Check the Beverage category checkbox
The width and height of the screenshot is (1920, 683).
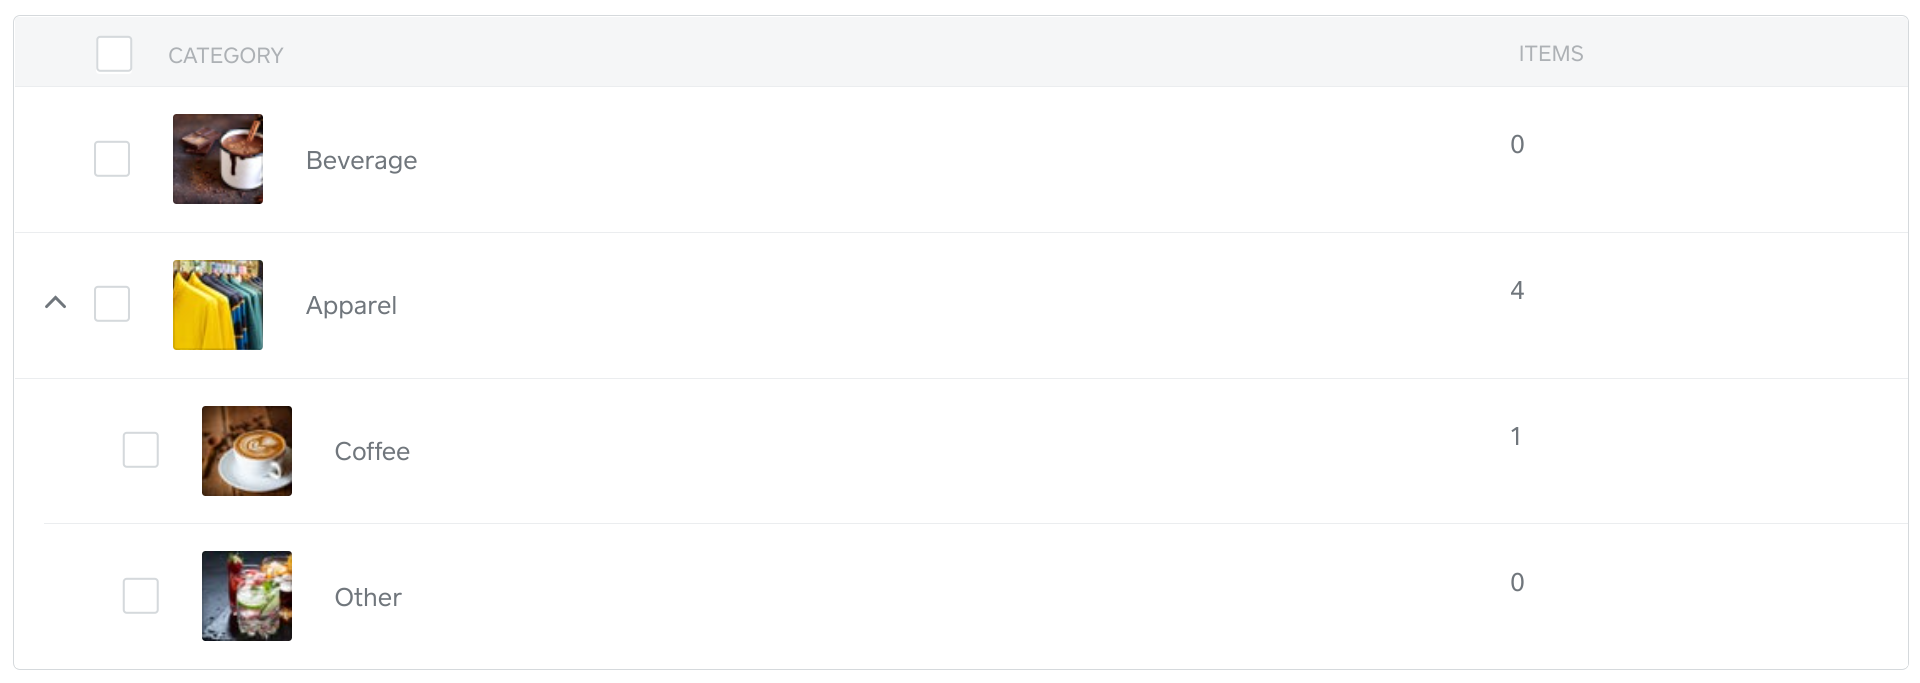point(112,159)
